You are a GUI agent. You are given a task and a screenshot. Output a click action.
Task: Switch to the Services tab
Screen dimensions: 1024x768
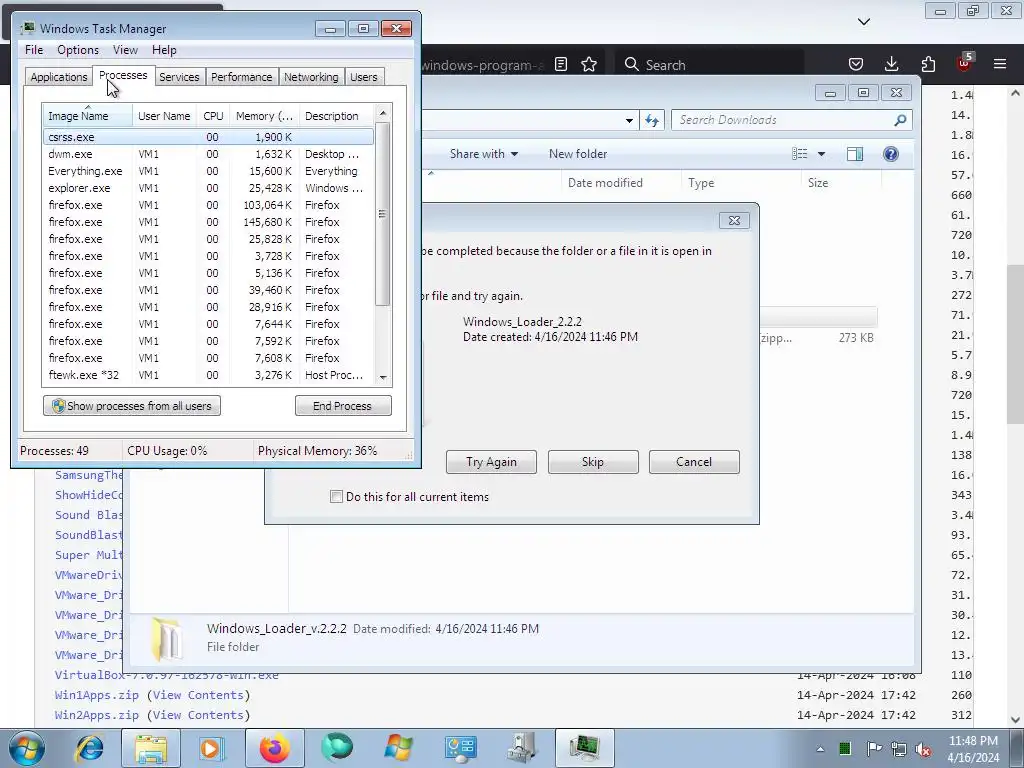click(179, 77)
